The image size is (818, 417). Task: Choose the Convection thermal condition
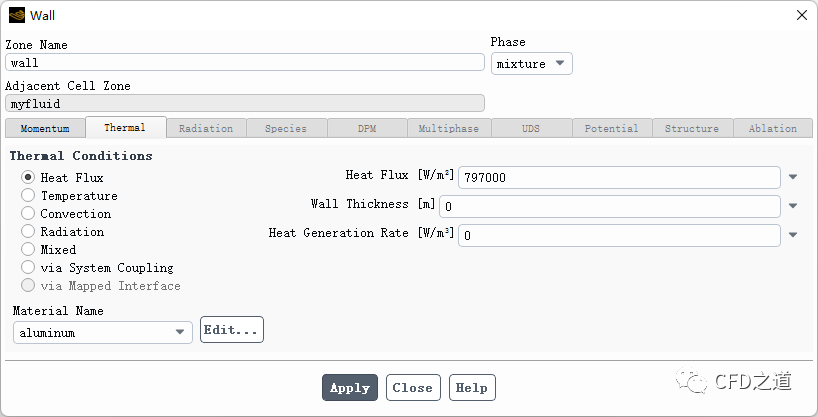28,213
